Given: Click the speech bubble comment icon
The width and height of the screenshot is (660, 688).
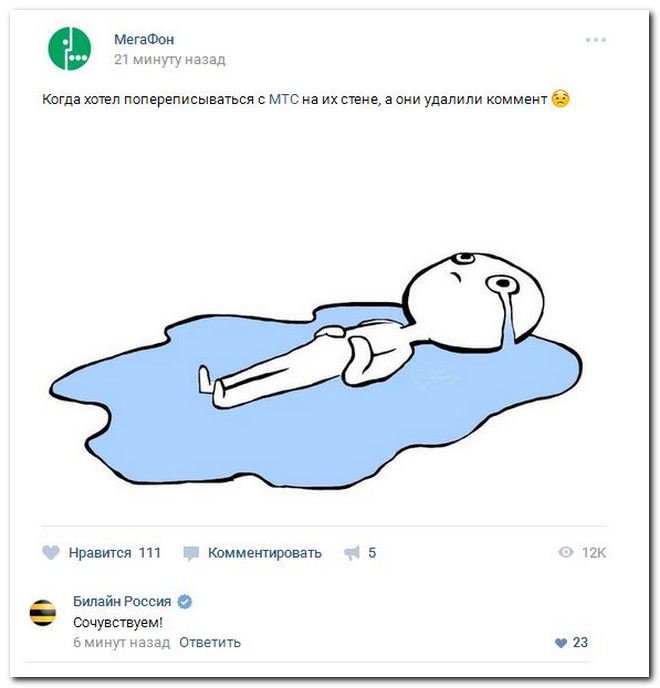Looking at the screenshot, I should click(191, 553).
